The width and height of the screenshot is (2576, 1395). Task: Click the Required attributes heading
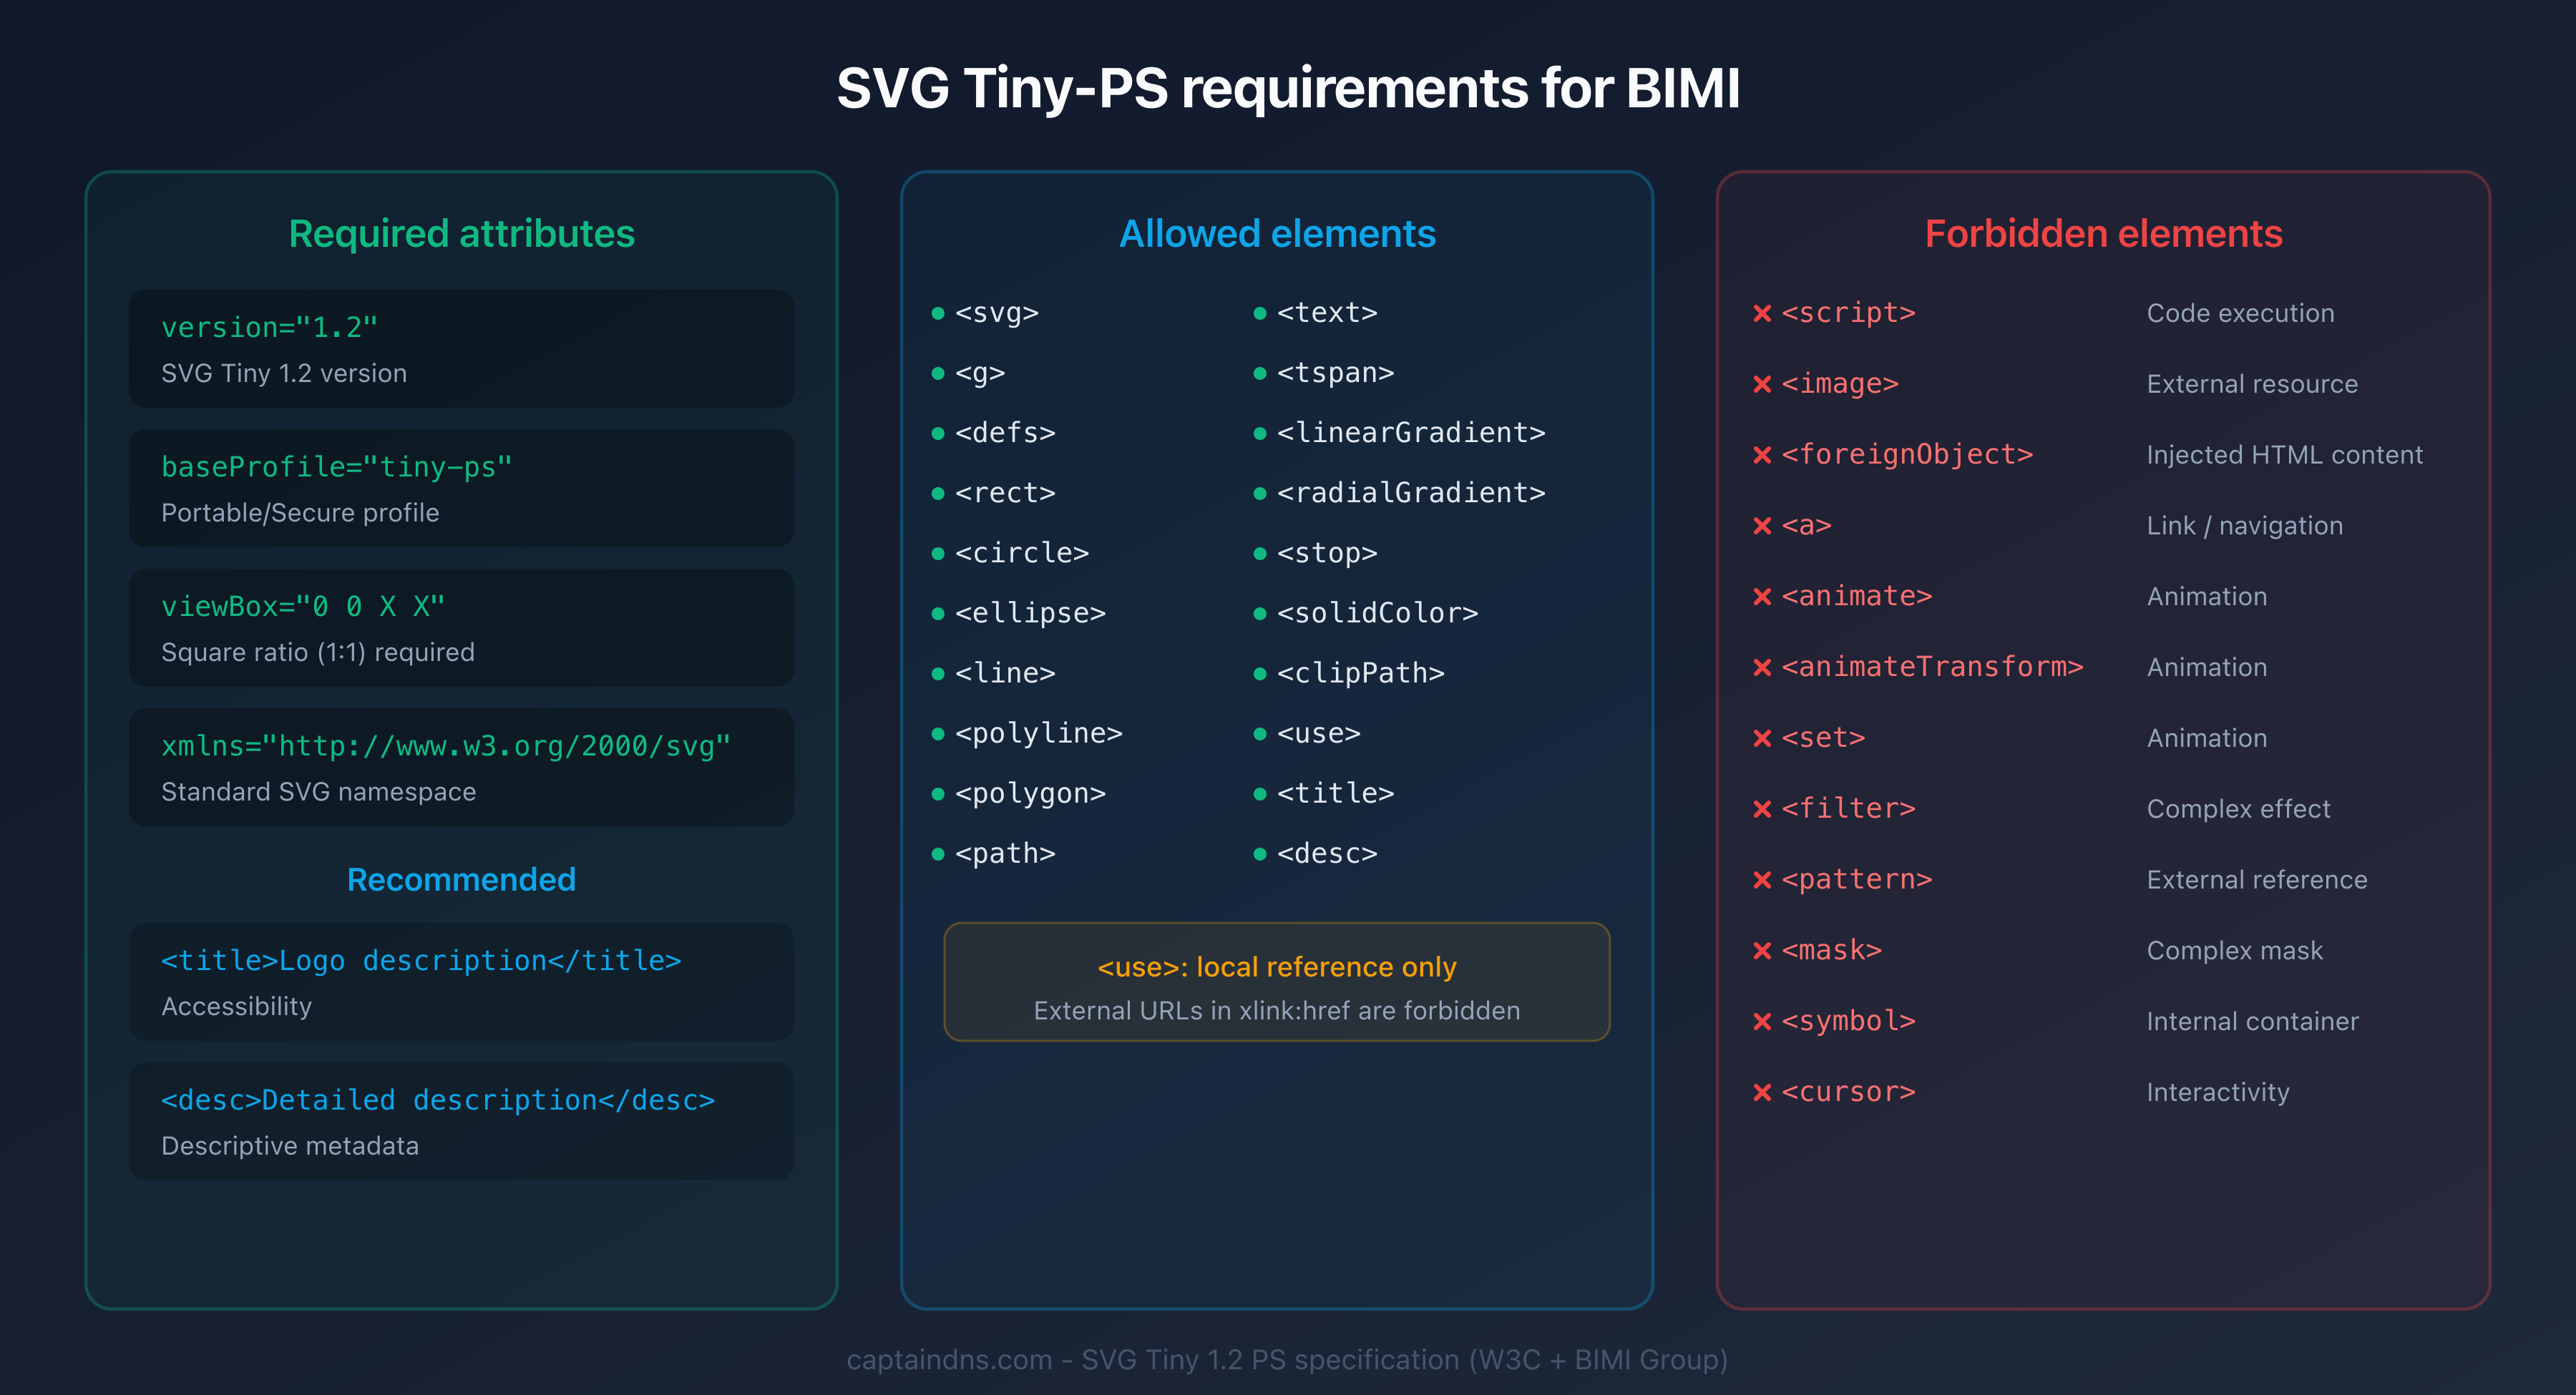click(461, 234)
